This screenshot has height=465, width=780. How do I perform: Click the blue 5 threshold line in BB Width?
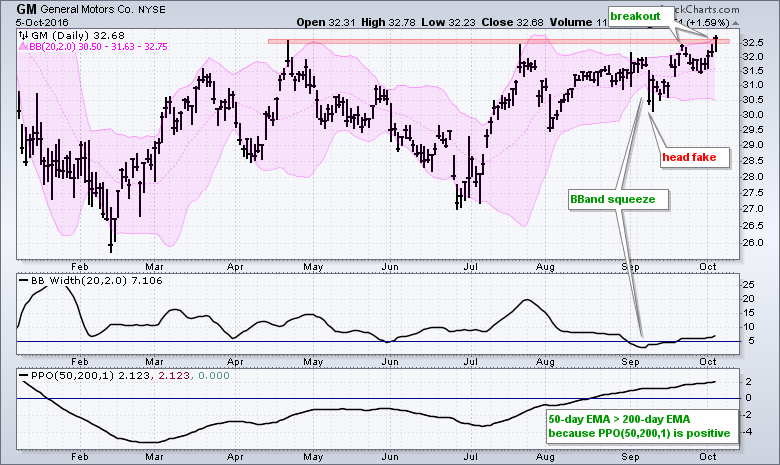point(378,342)
